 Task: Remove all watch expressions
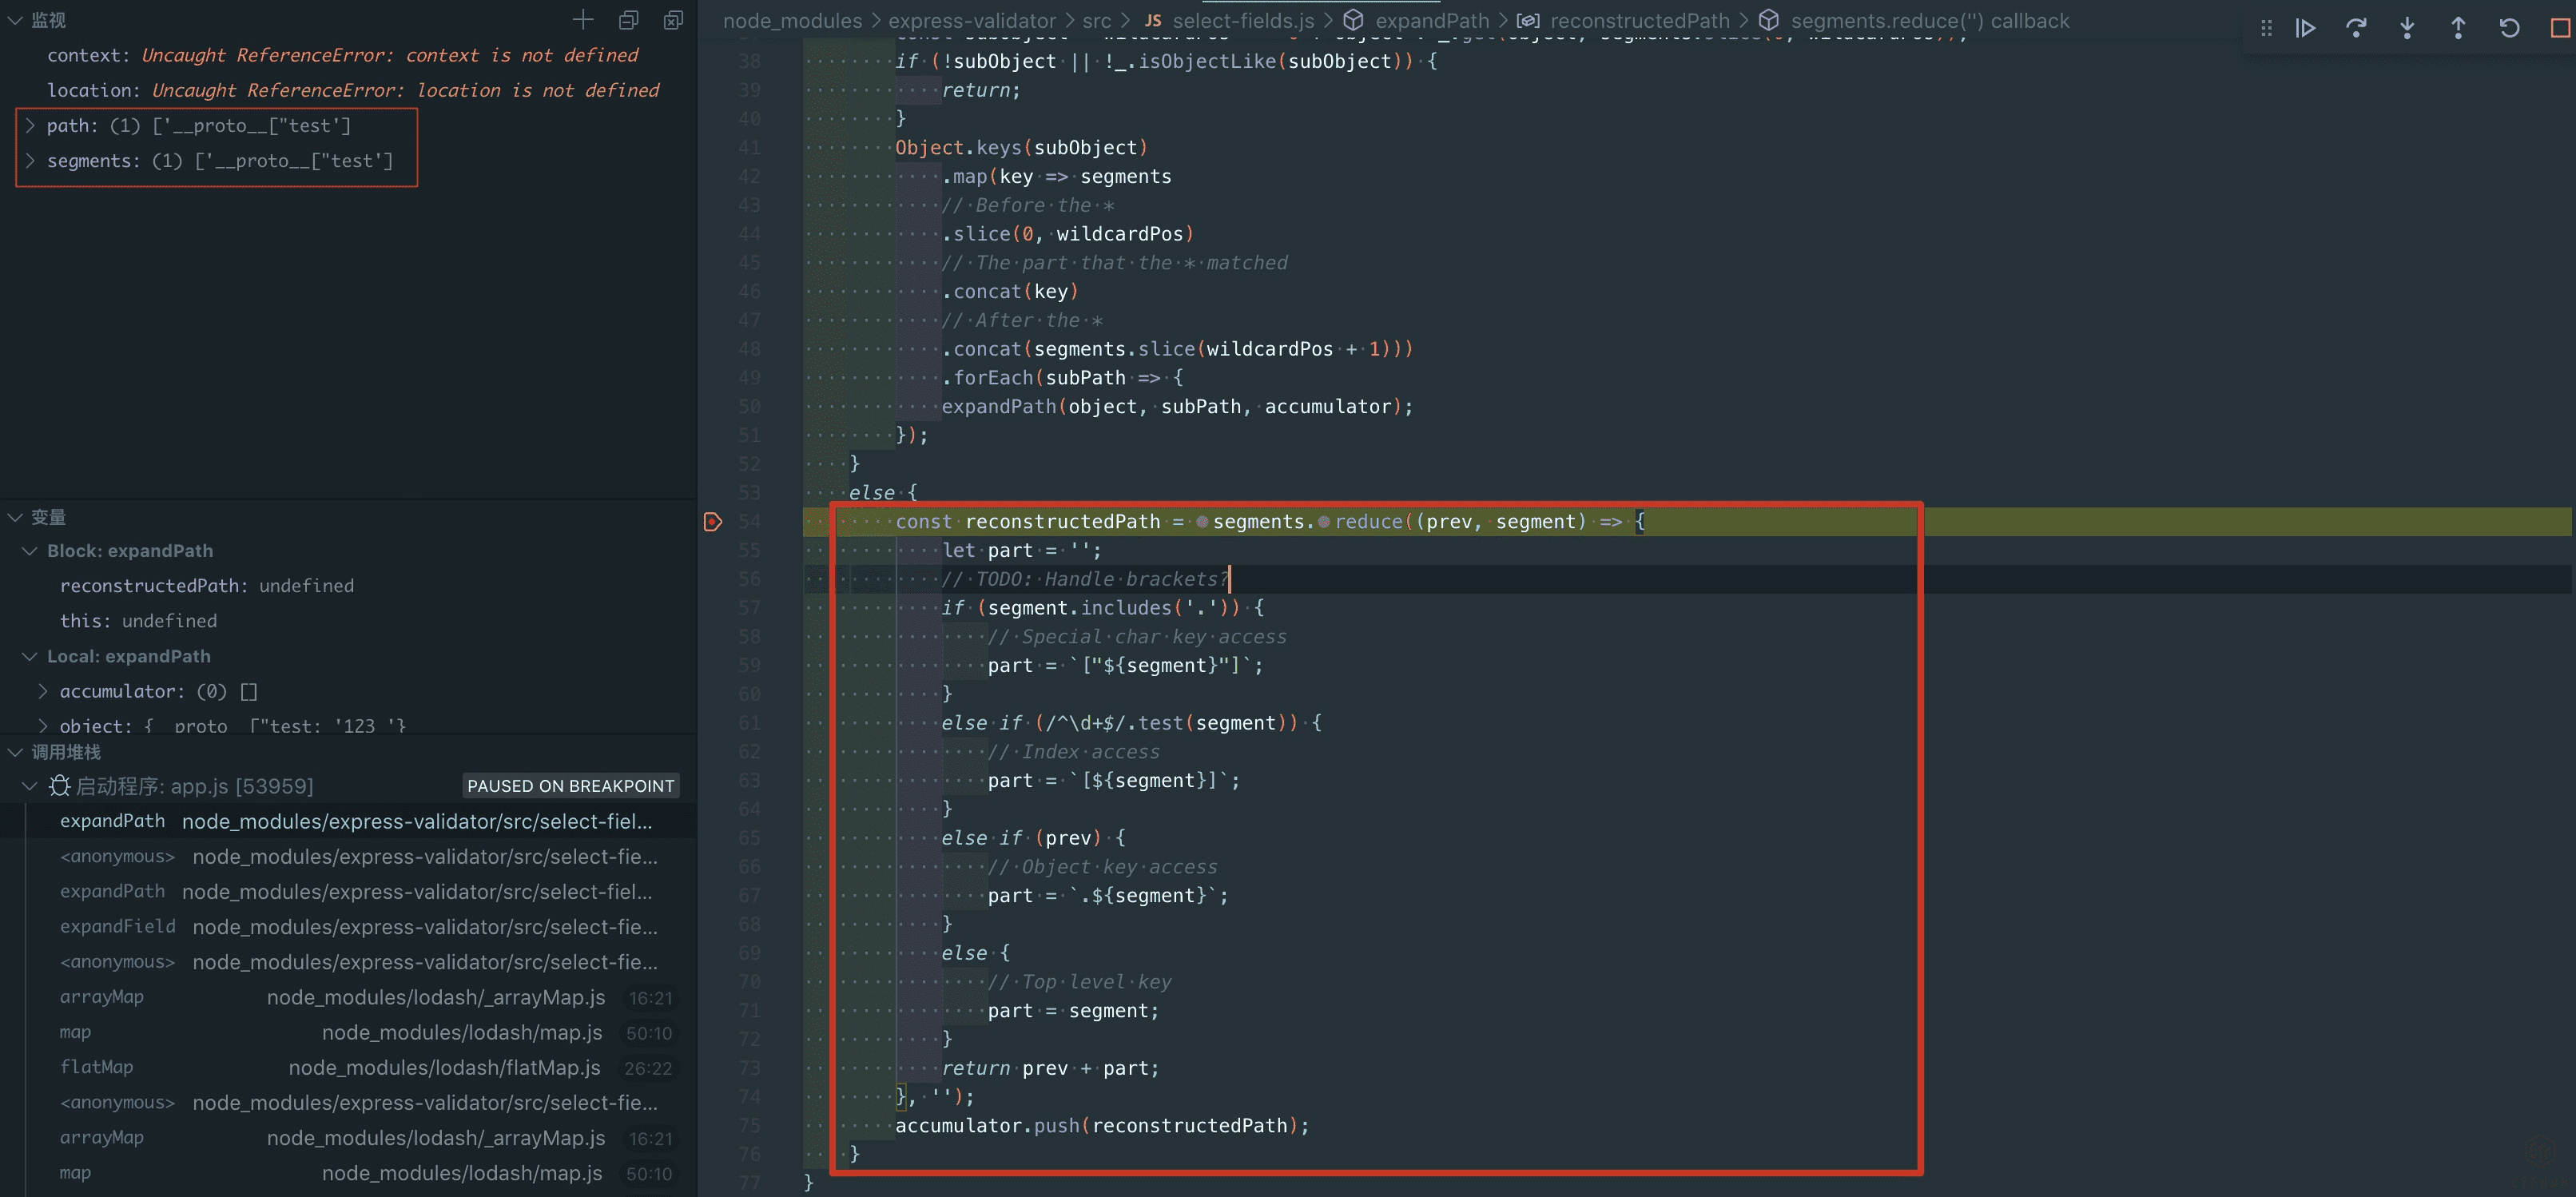click(x=673, y=20)
